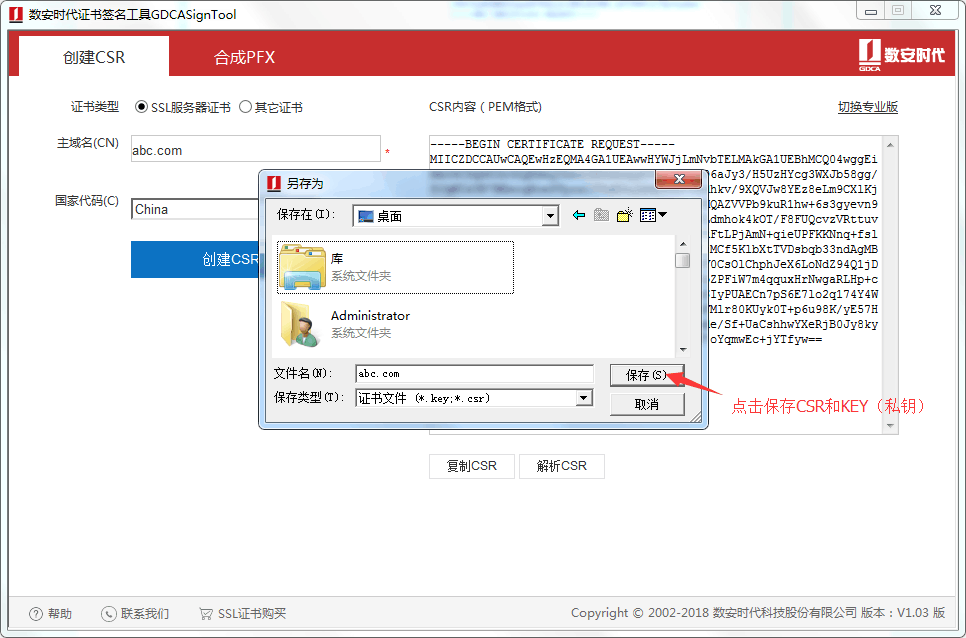Image resolution: width=966 pixels, height=638 pixels.
Task: Switch to the 创建CSR tab
Action: click(94, 57)
